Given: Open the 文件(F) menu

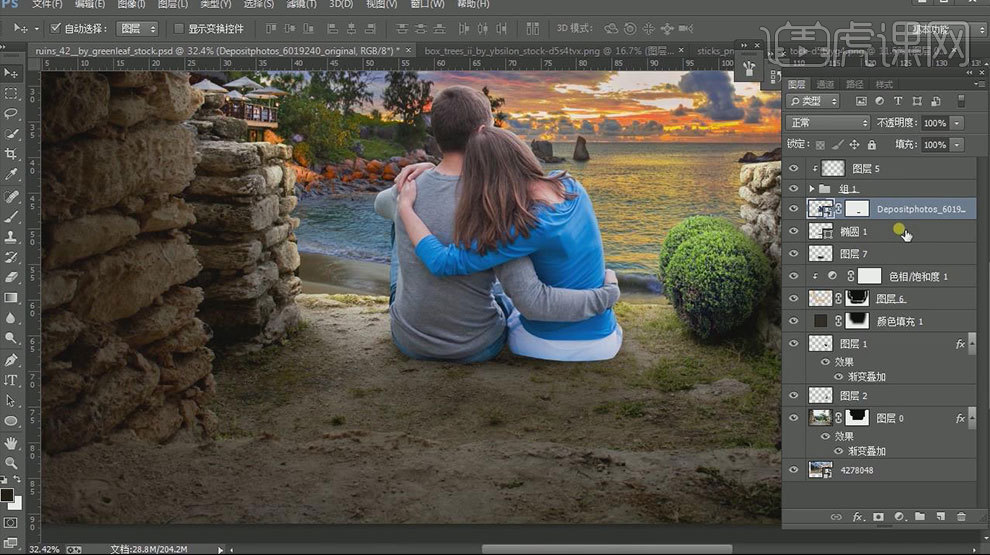Looking at the screenshot, I should (47, 4).
